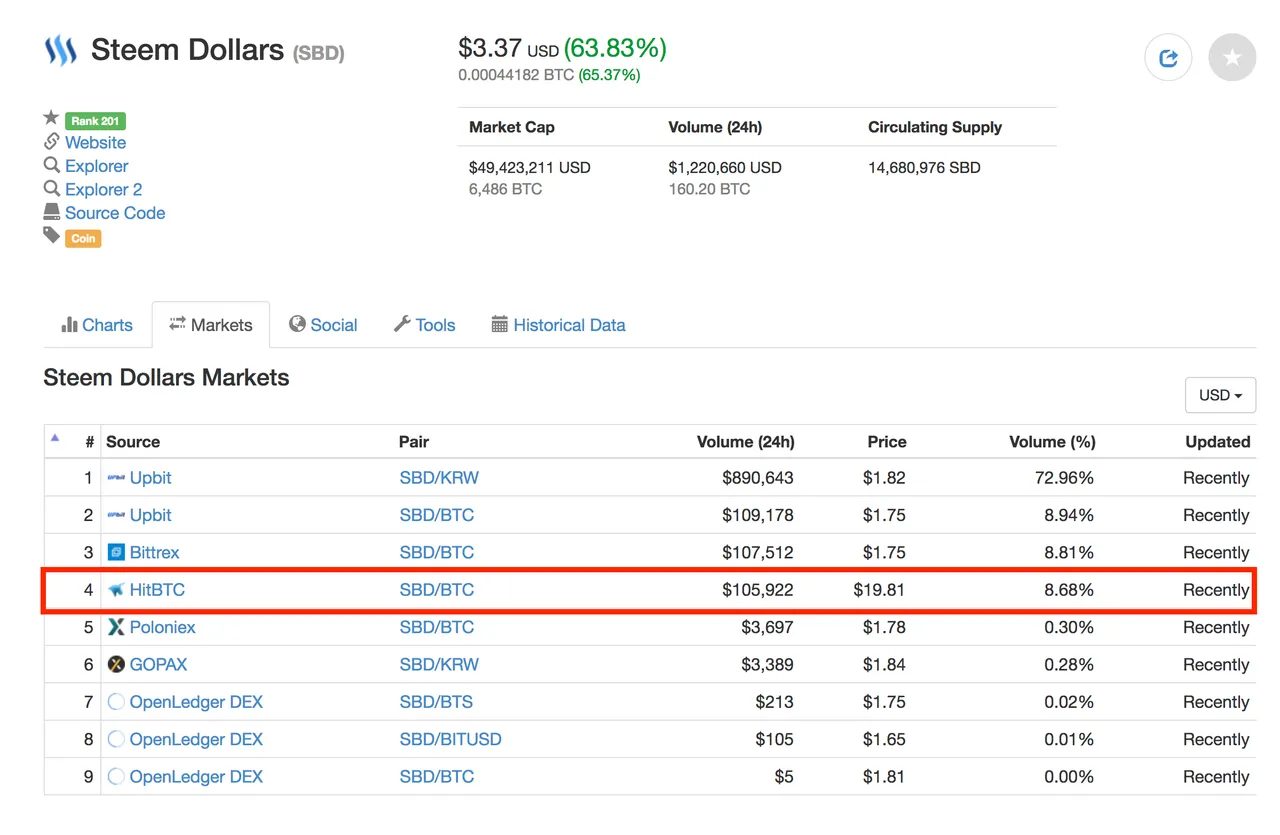The height and width of the screenshot is (835, 1280).
Task: Click the share arrow icon button
Action: coord(1168,58)
